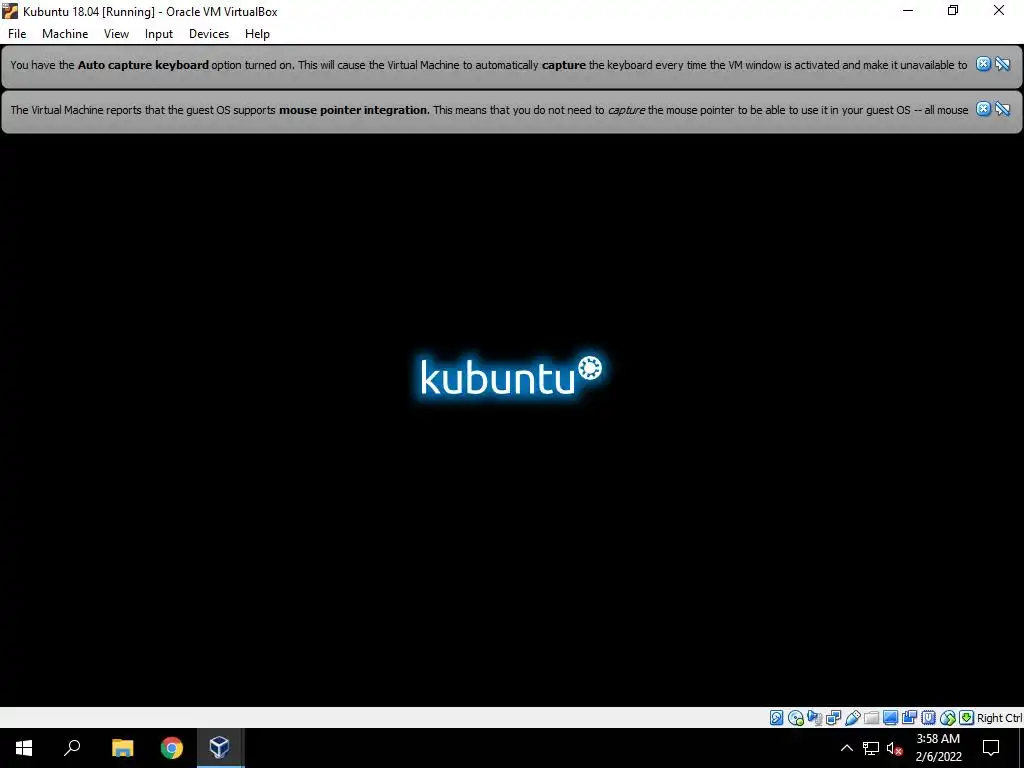
Task: Click the mouse integration indicator icon
Action: pyautogui.click(x=948, y=718)
